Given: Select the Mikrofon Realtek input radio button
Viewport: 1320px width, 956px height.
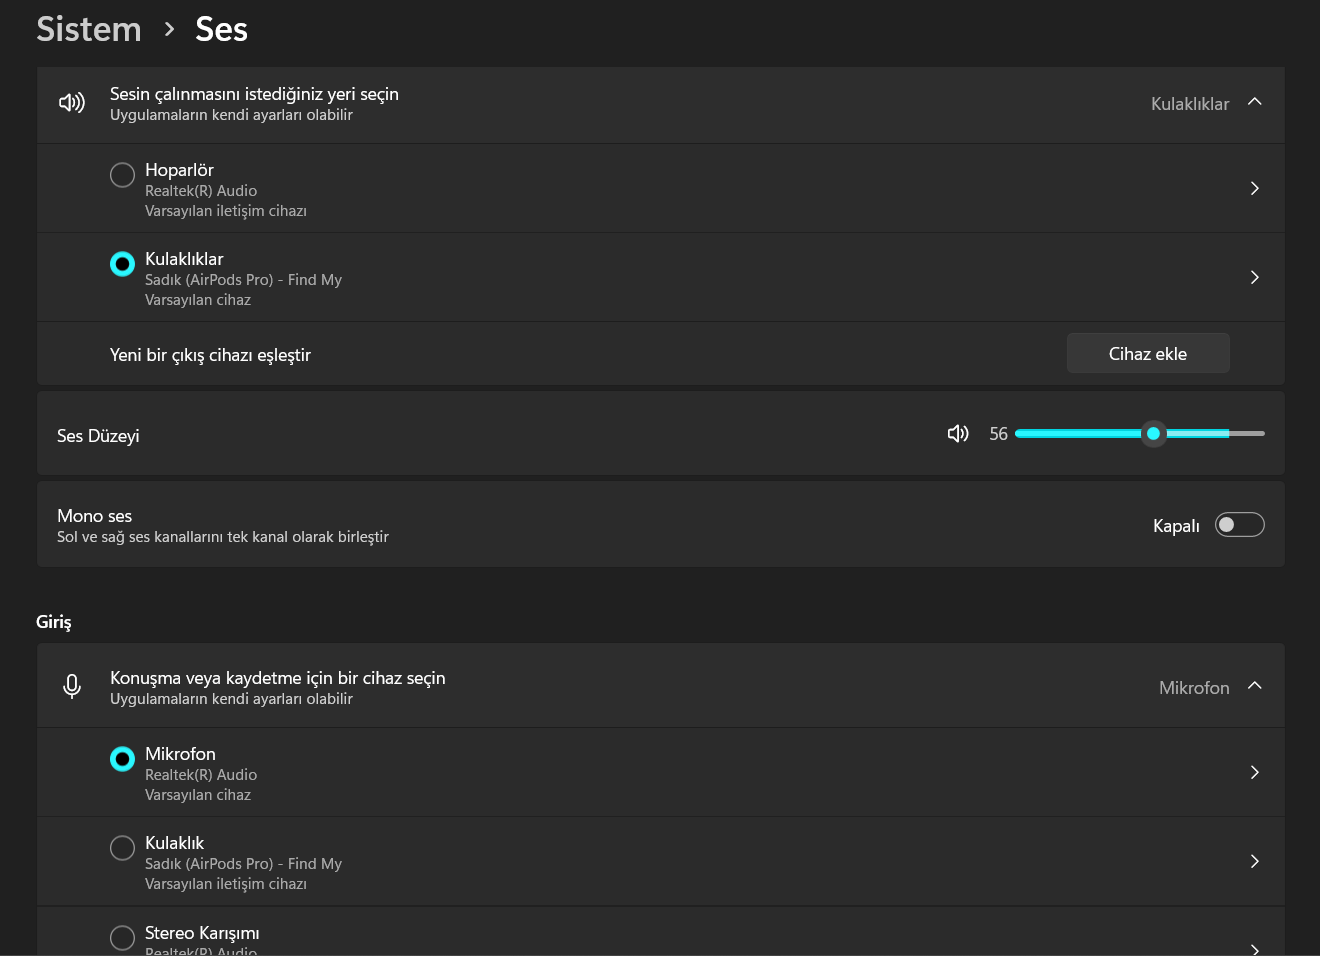Looking at the screenshot, I should coord(122,759).
